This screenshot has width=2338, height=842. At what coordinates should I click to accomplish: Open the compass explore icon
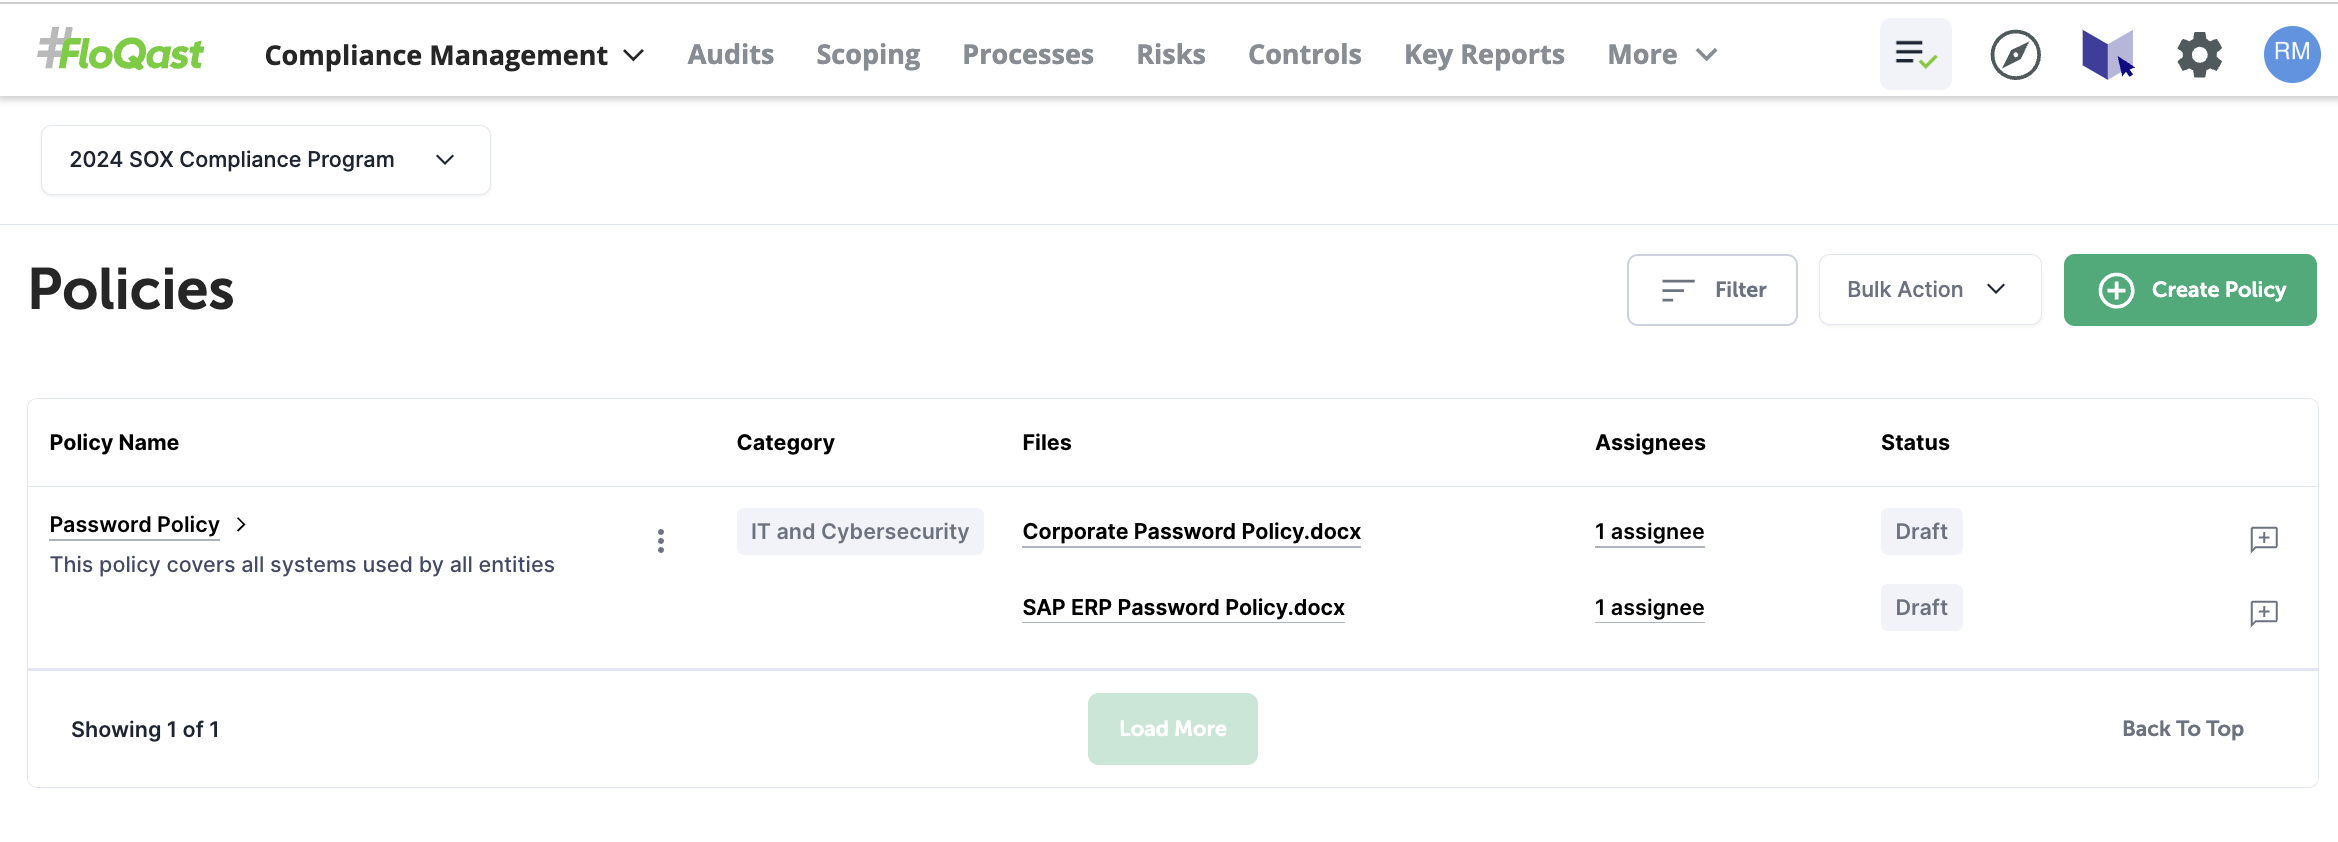(2015, 55)
